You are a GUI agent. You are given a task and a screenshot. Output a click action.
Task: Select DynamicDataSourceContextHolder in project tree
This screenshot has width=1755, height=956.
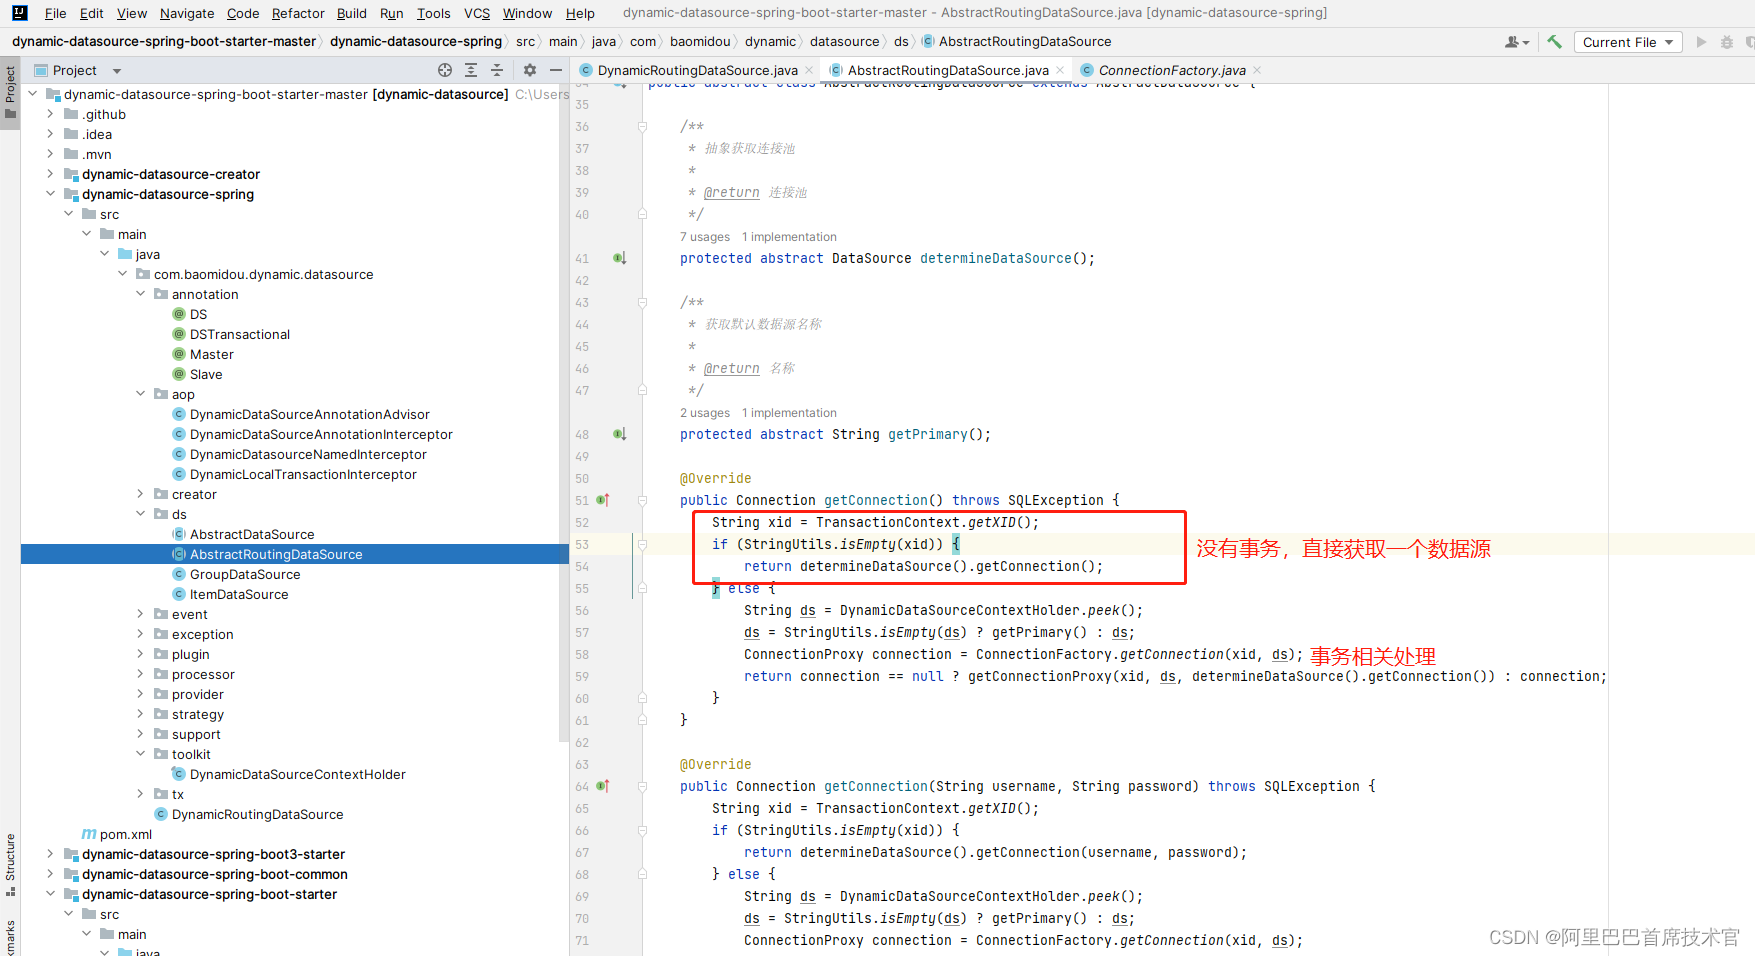pyautogui.click(x=297, y=774)
